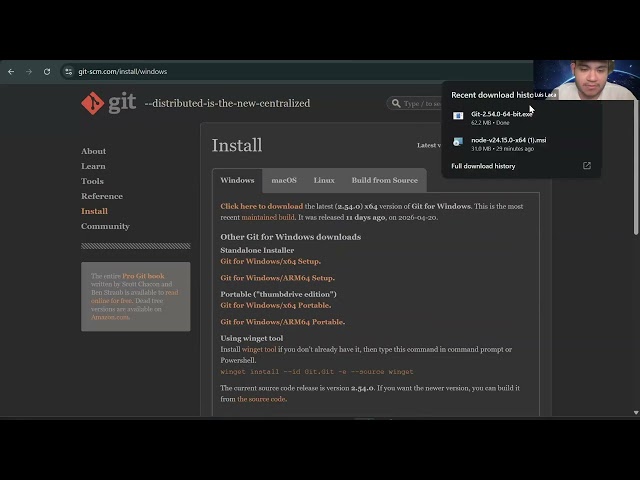This screenshot has height=480, width=640.
Task: Click the Install page heading
Action: coord(237,145)
